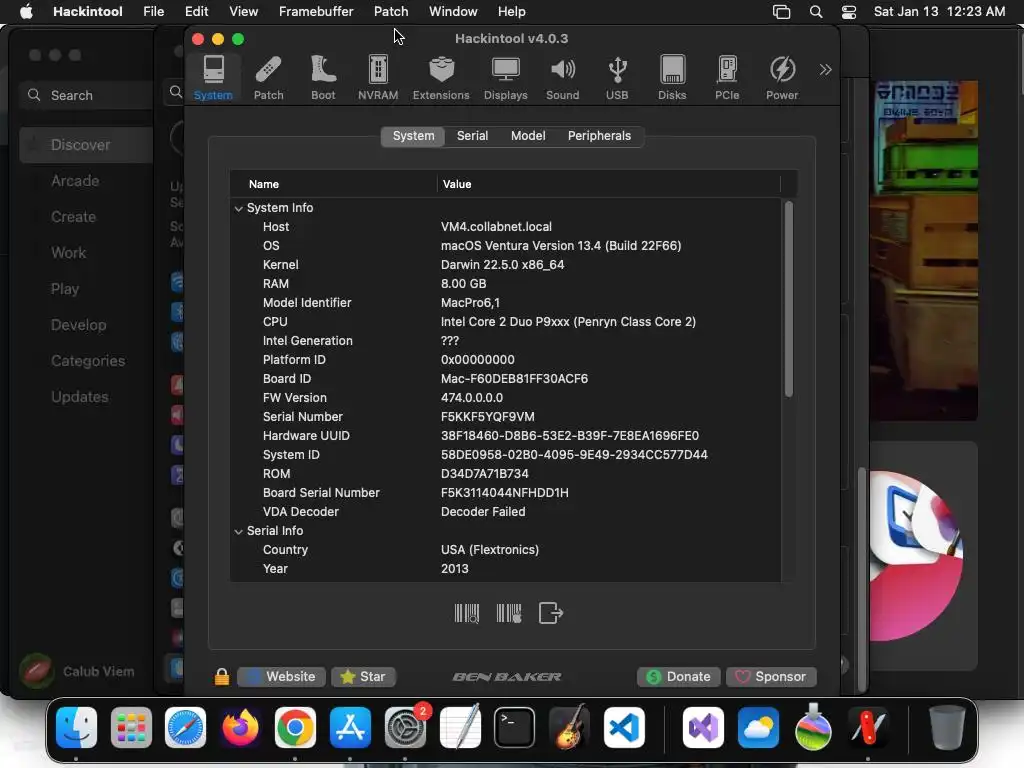
Task: Select the System toolbar icon
Action: pos(213,77)
